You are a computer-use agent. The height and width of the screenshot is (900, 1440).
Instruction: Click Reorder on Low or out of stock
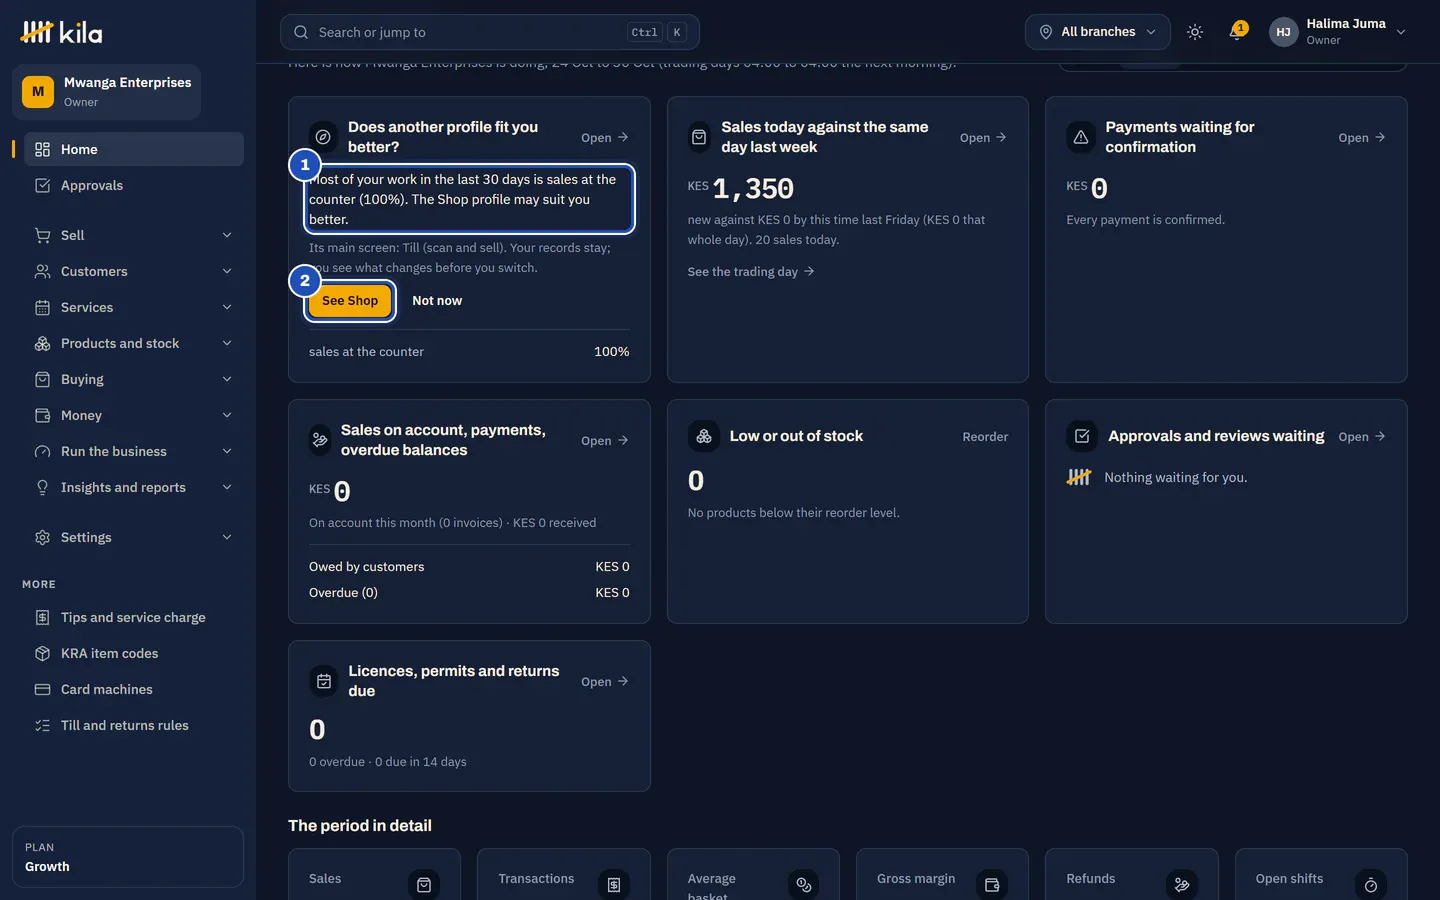tap(985, 437)
